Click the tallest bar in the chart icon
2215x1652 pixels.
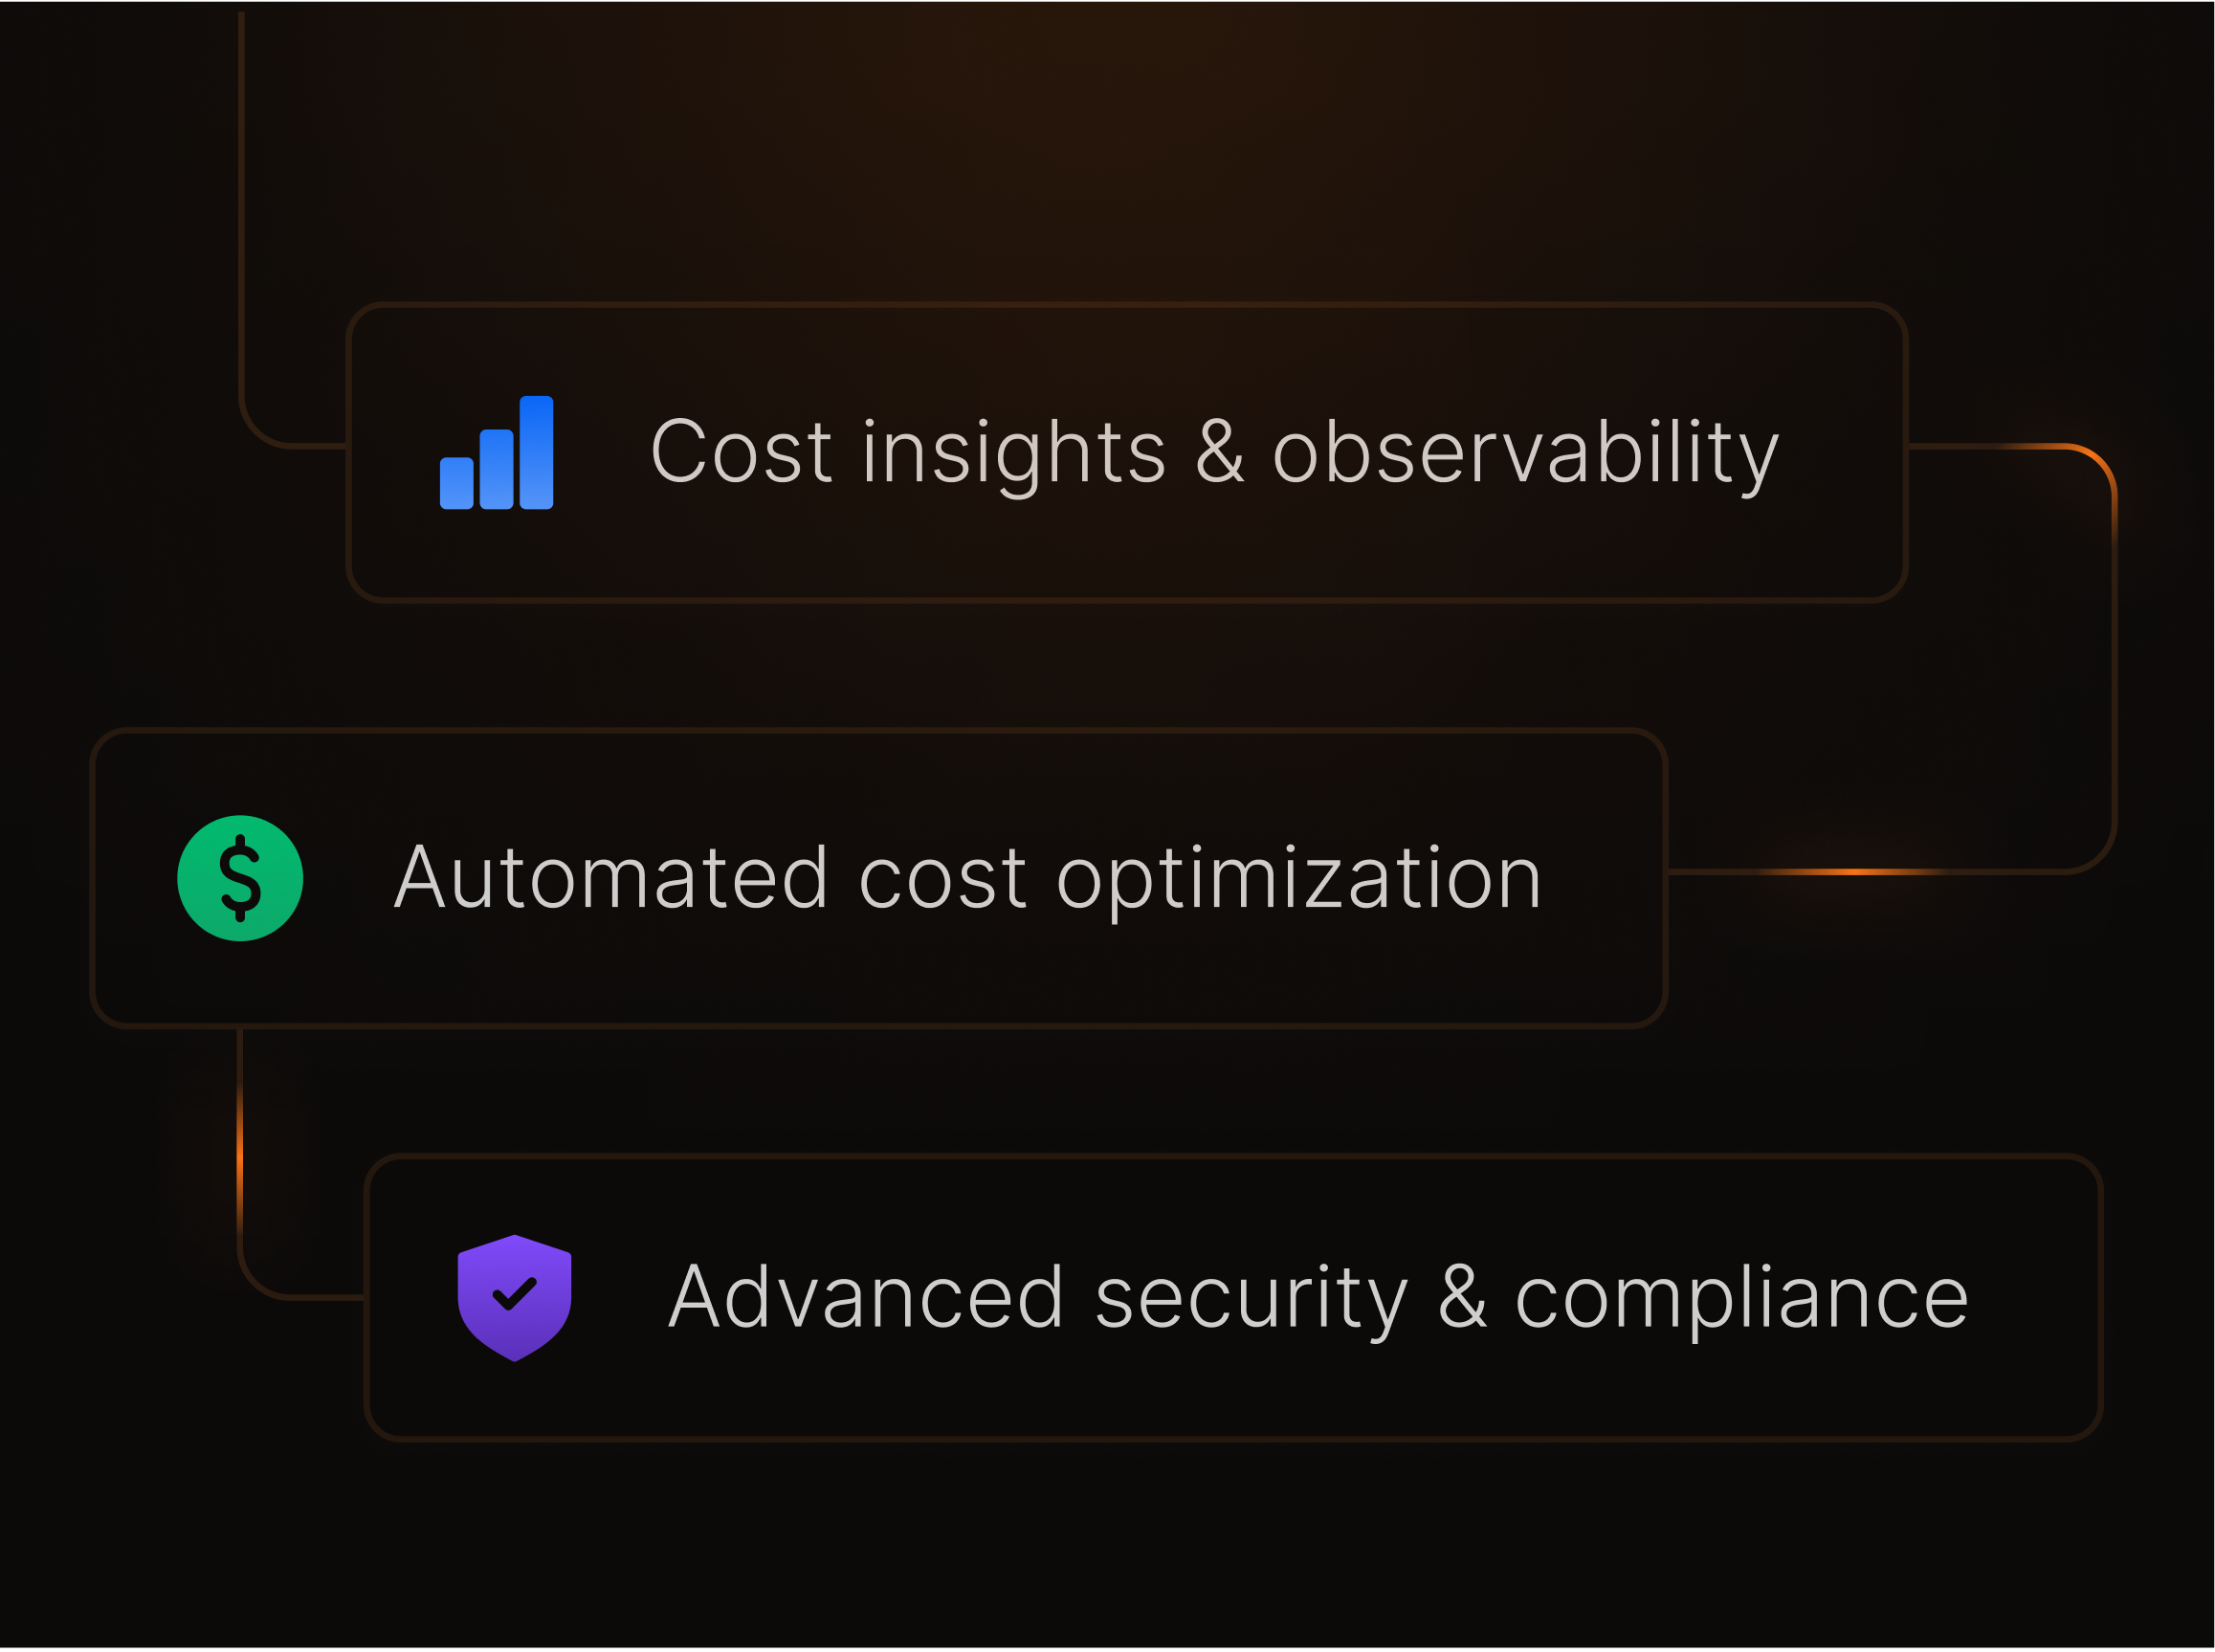click(536, 452)
